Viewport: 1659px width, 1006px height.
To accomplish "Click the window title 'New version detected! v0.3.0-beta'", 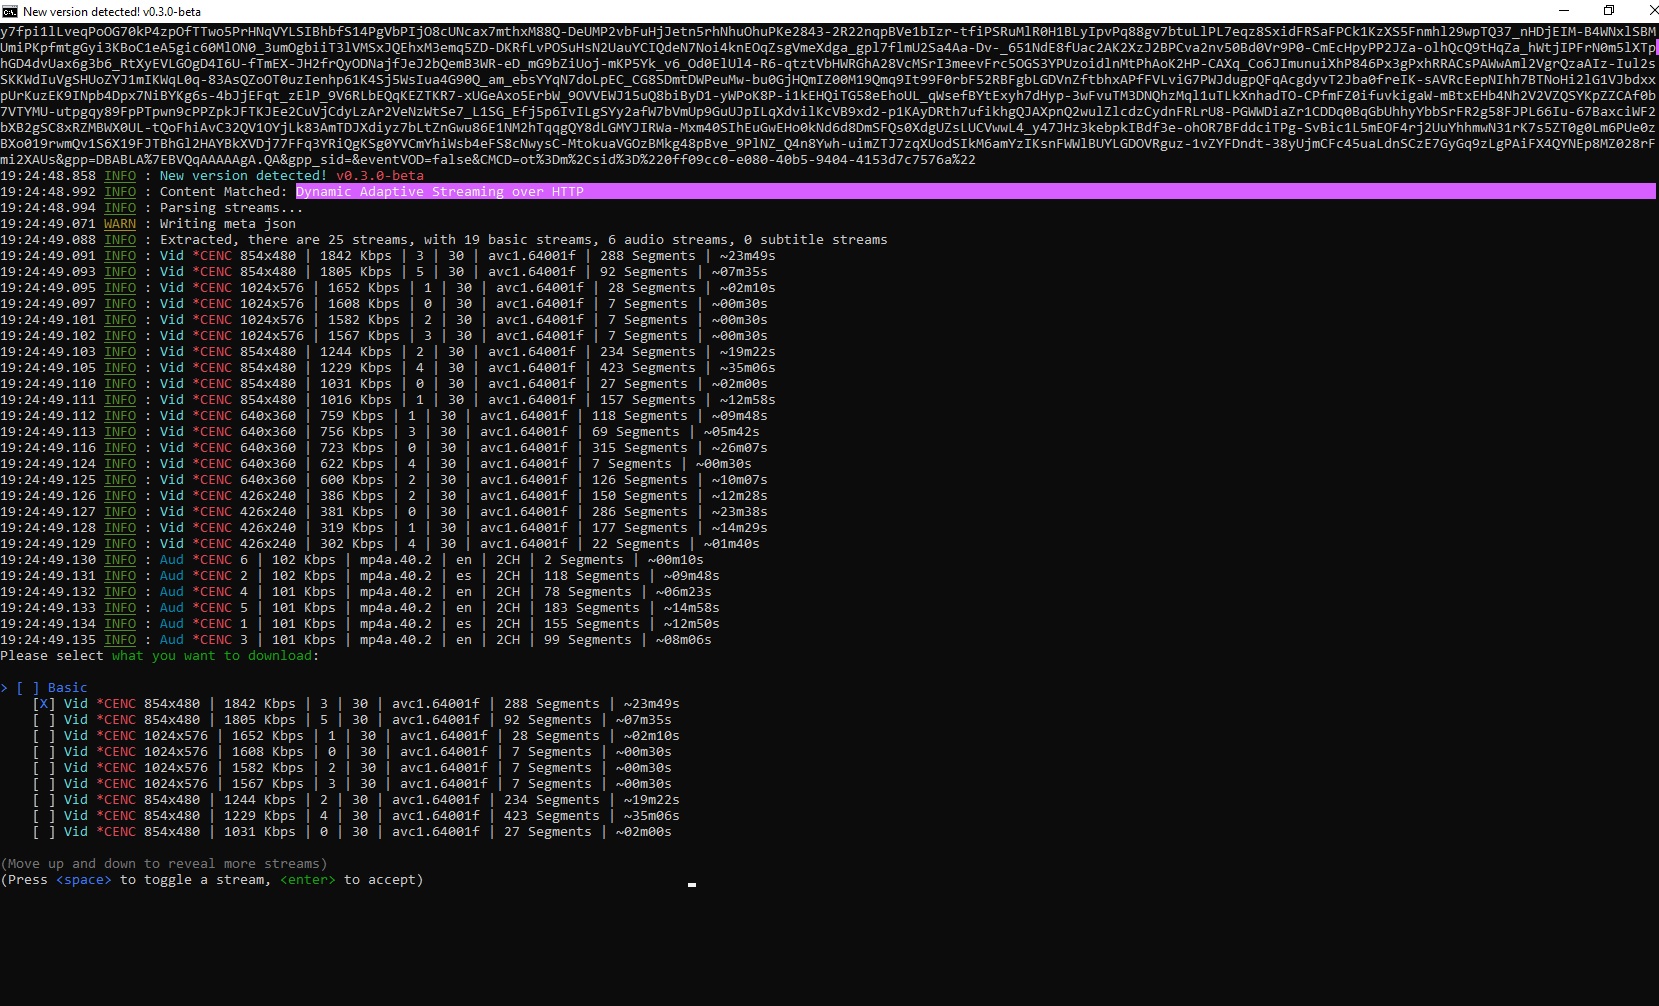I will (112, 11).
